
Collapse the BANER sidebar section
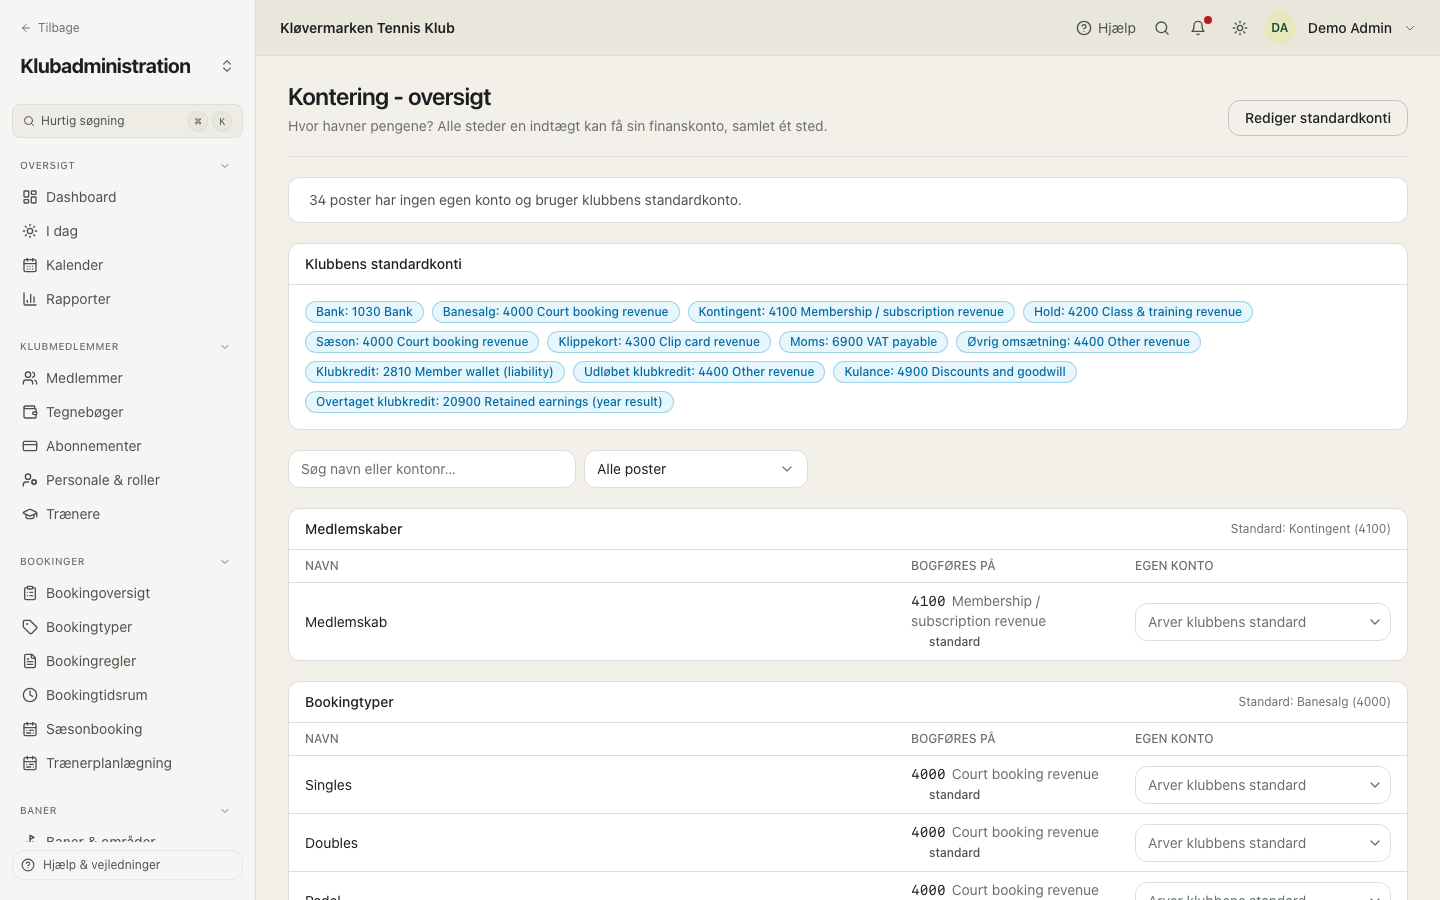click(x=225, y=811)
